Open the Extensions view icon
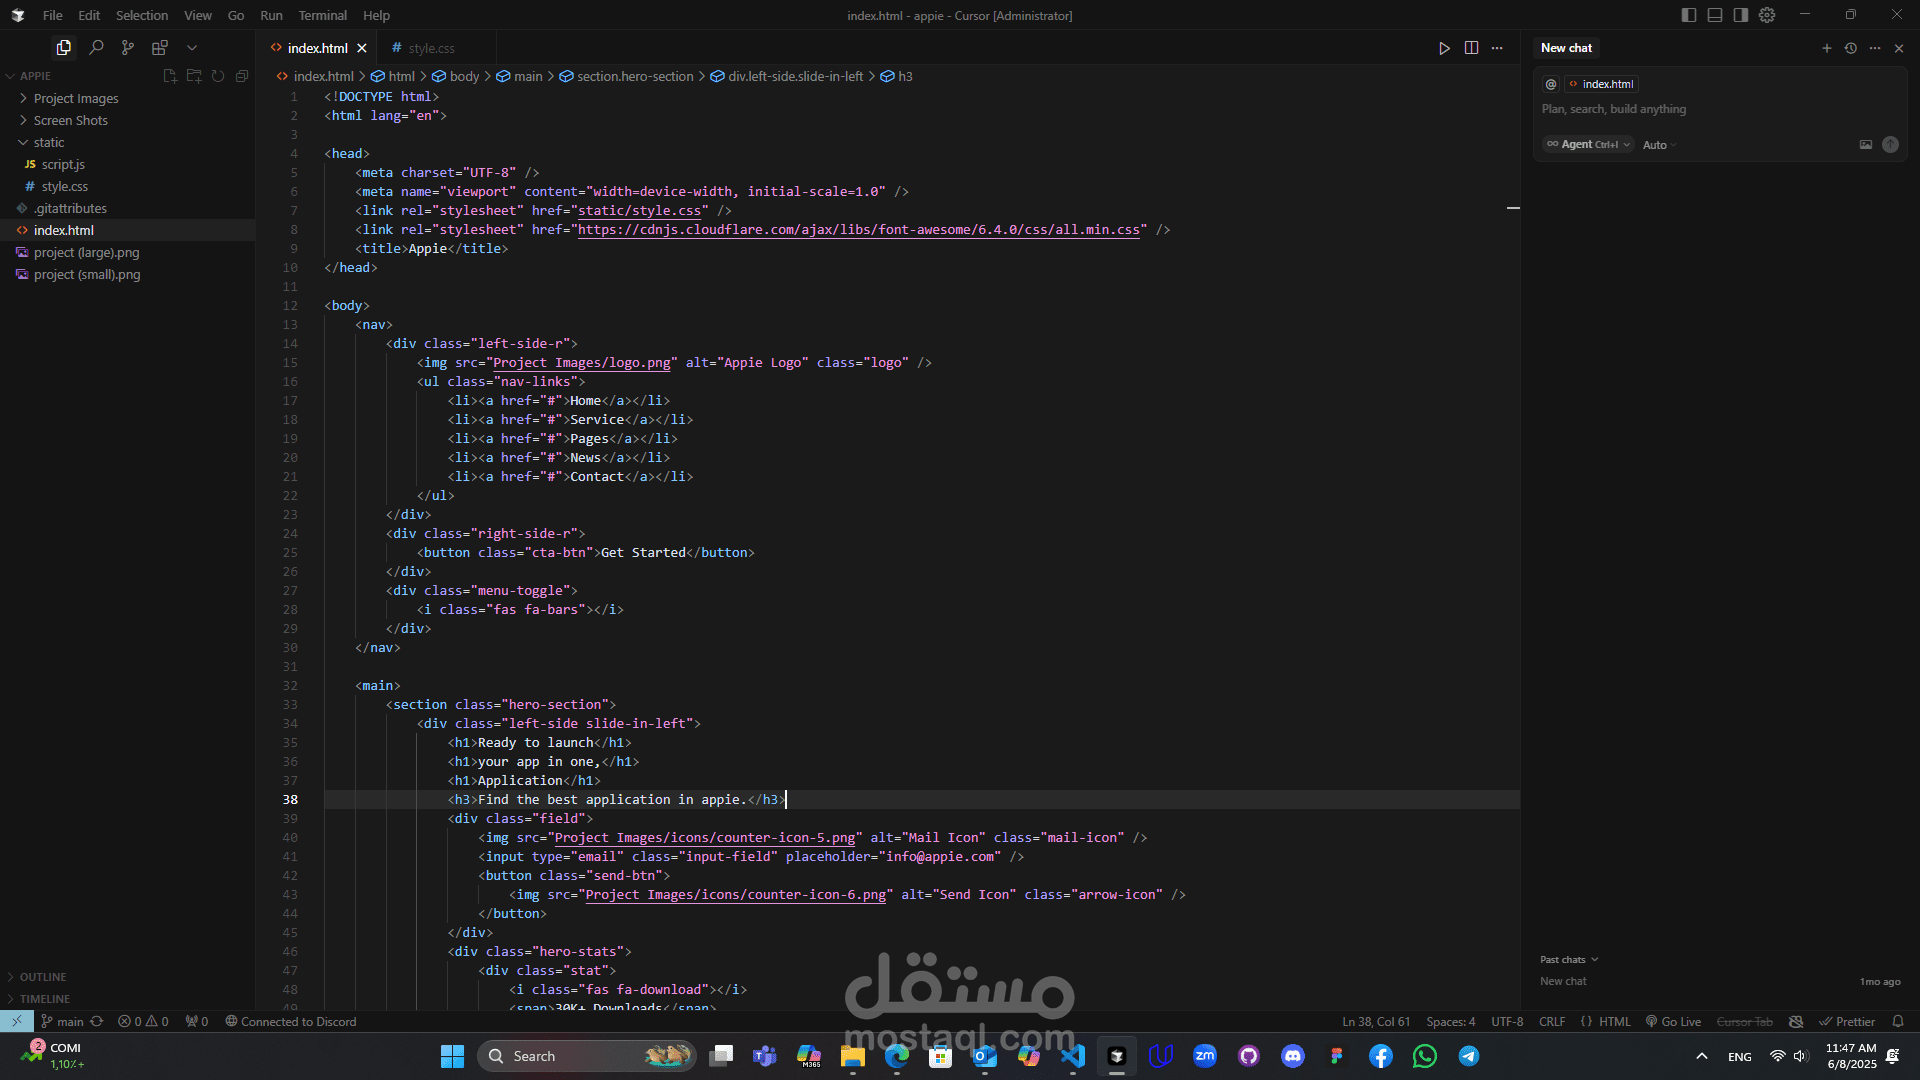Image resolution: width=1920 pixels, height=1080 pixels. click(x=159, y=47)
